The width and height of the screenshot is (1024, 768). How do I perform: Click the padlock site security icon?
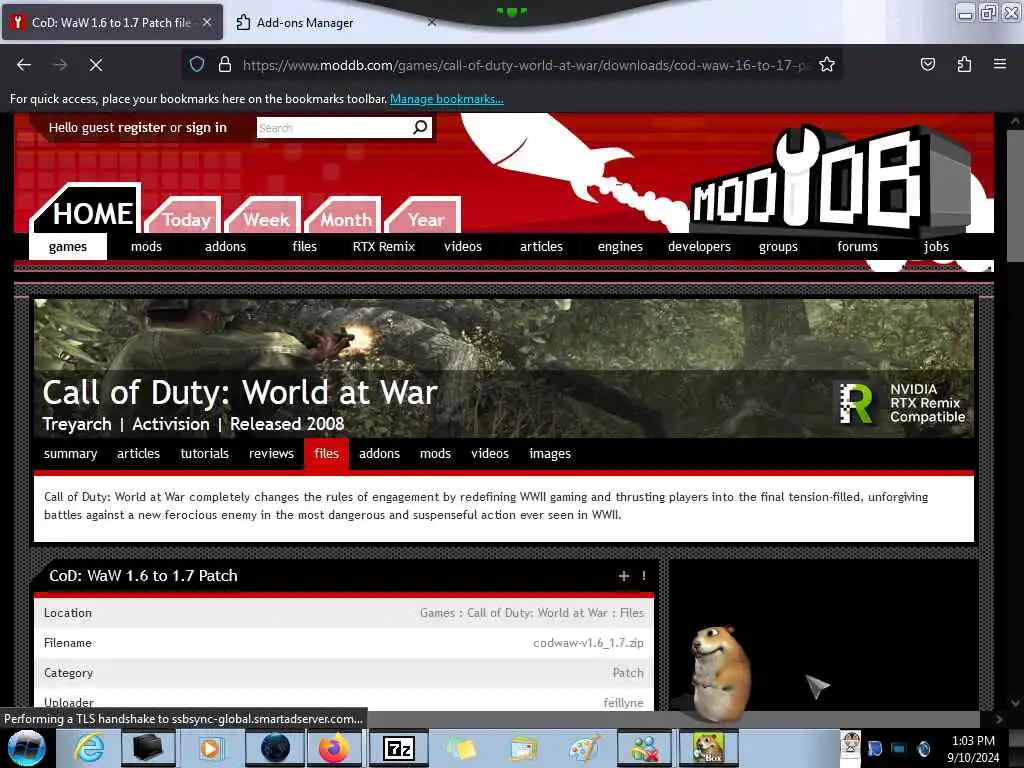click(225, 65)
